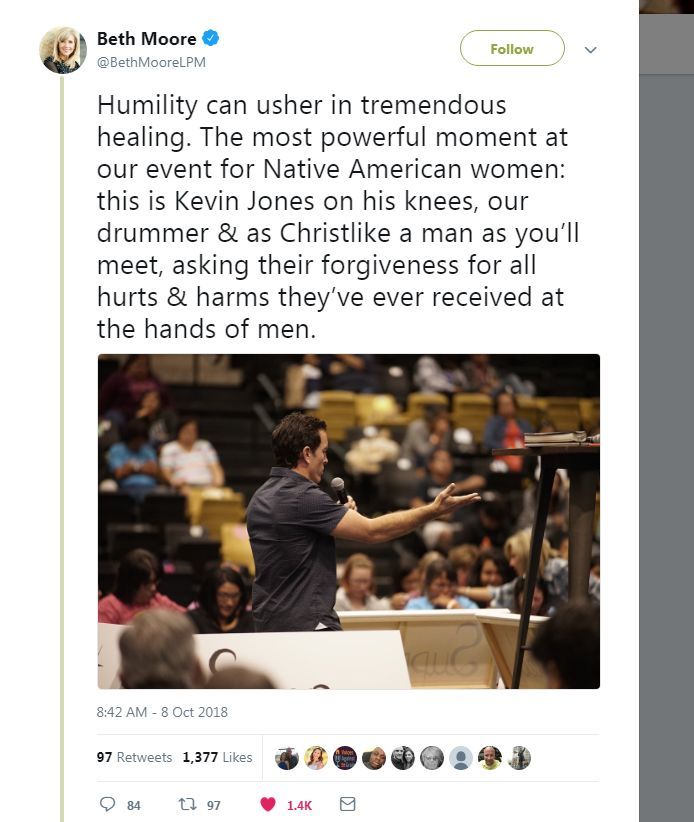Click the red heart like icon
Viewport: 694px width, 822px height.
point(268,804)
